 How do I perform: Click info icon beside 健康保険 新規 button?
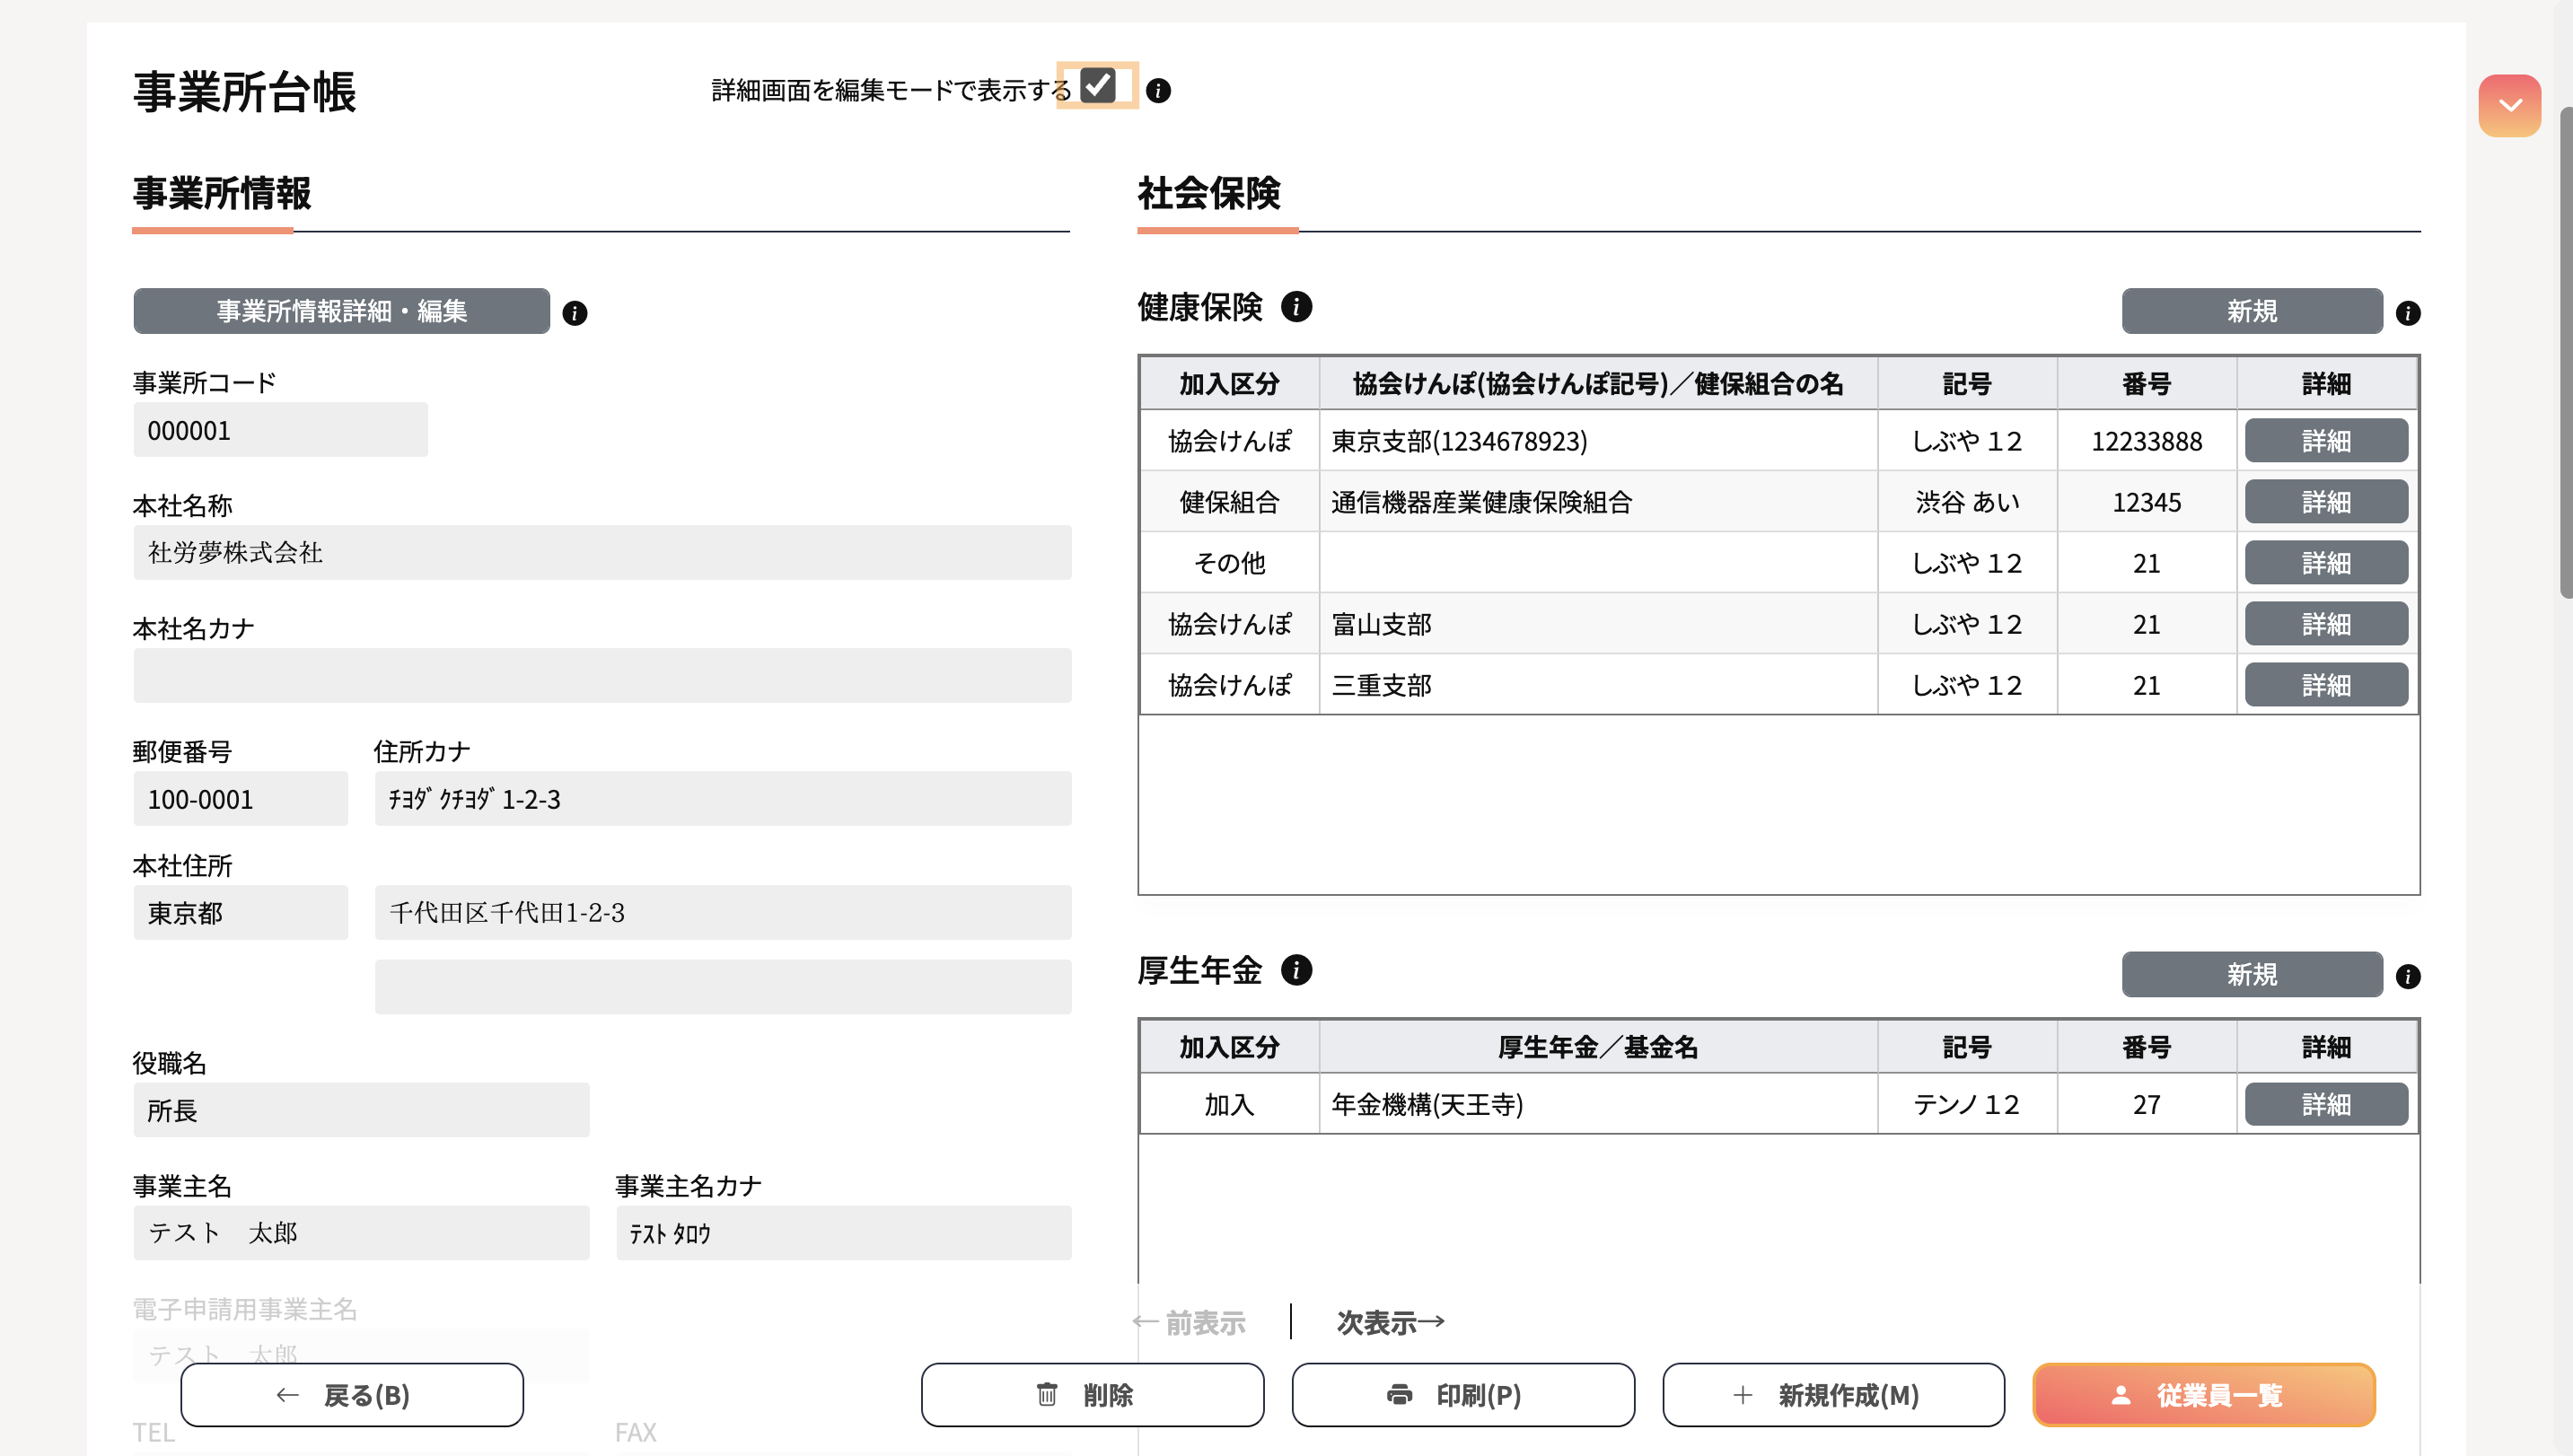pos(2407,313)
